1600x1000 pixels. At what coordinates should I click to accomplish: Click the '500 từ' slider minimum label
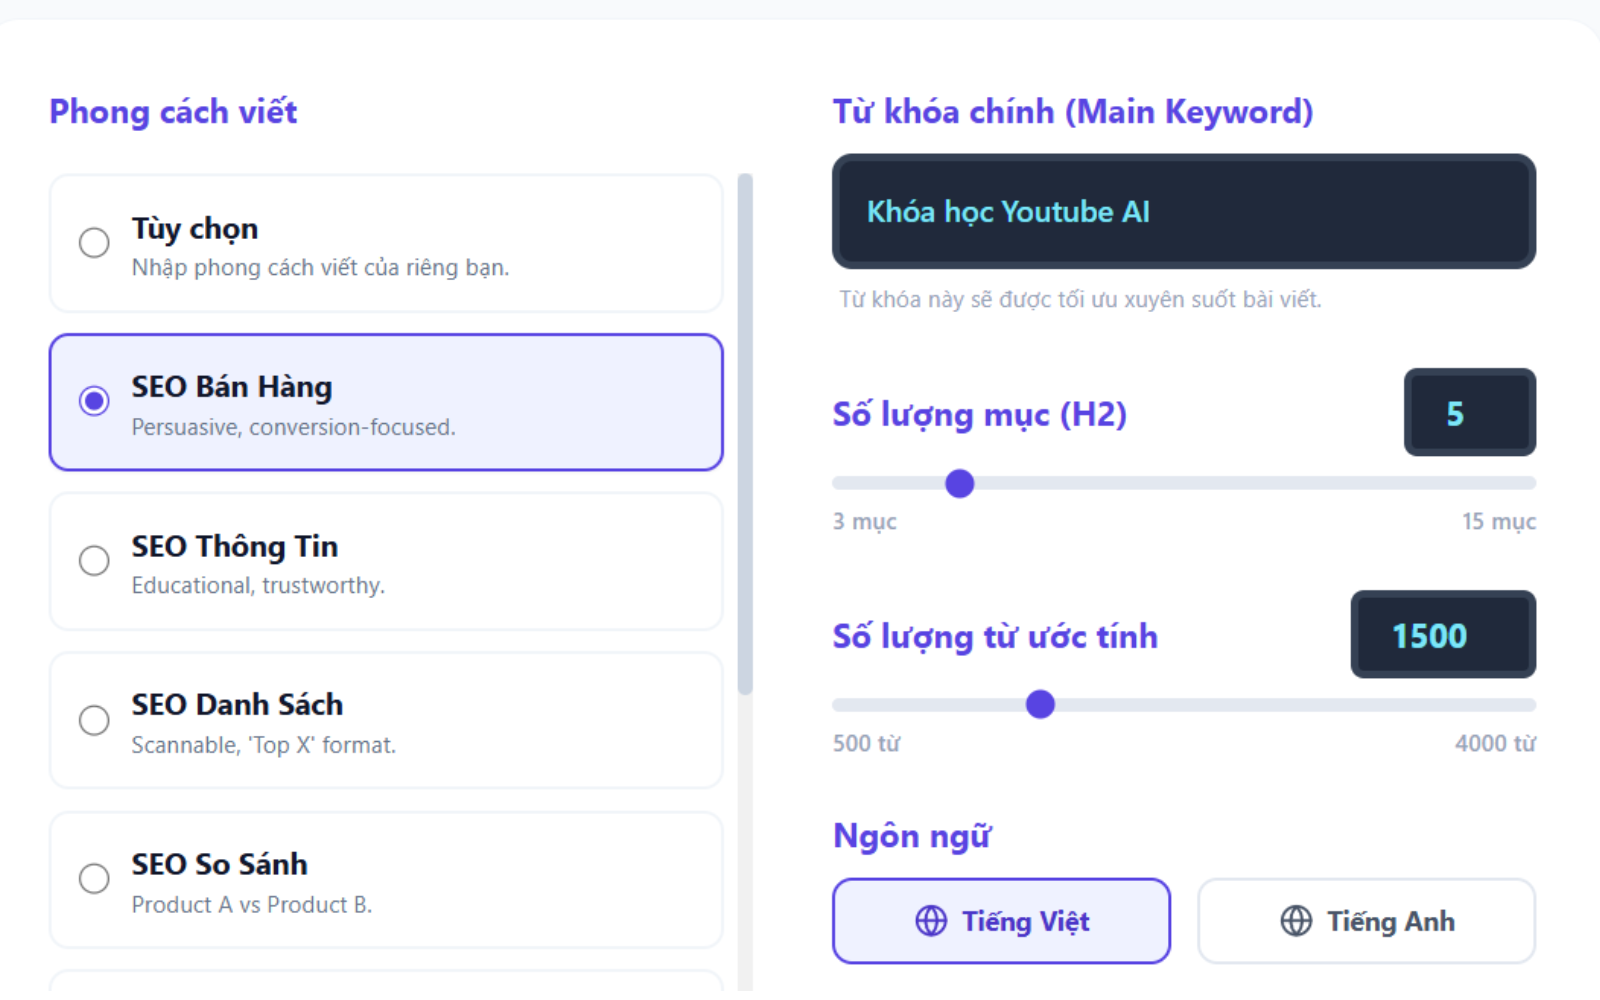[867, 743]
